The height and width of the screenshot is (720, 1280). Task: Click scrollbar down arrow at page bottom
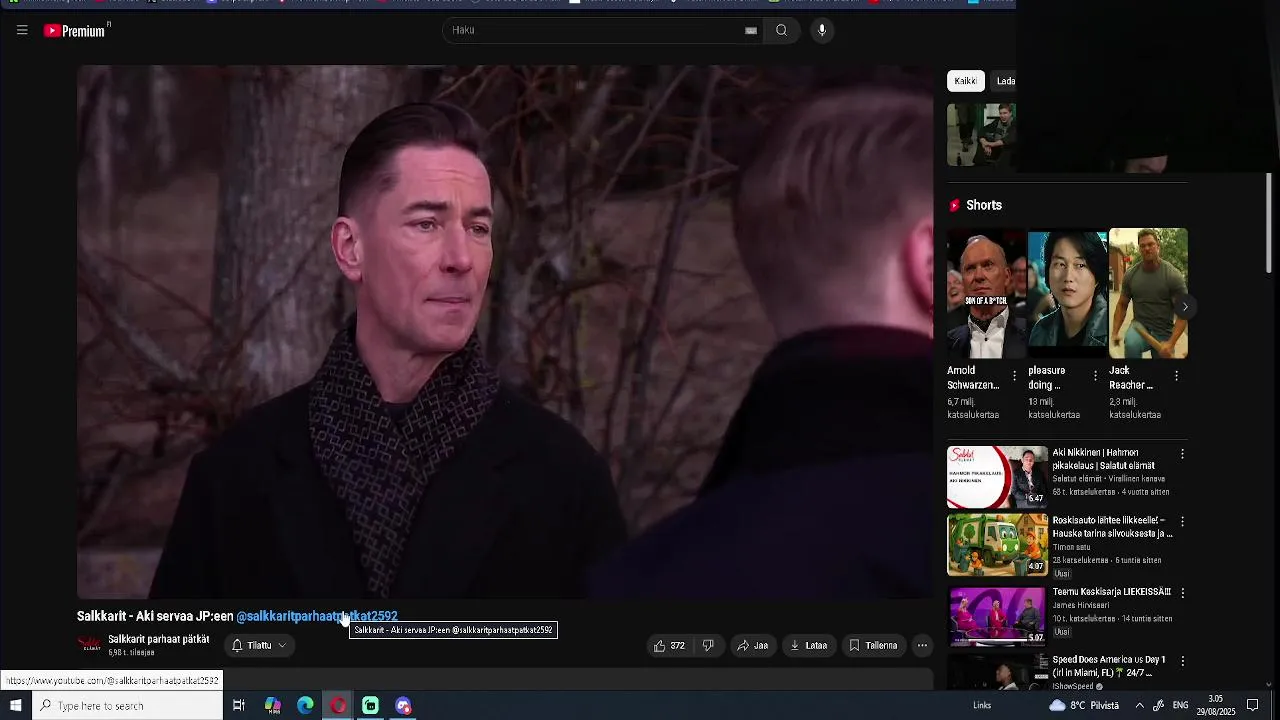tap(1269, 685)
